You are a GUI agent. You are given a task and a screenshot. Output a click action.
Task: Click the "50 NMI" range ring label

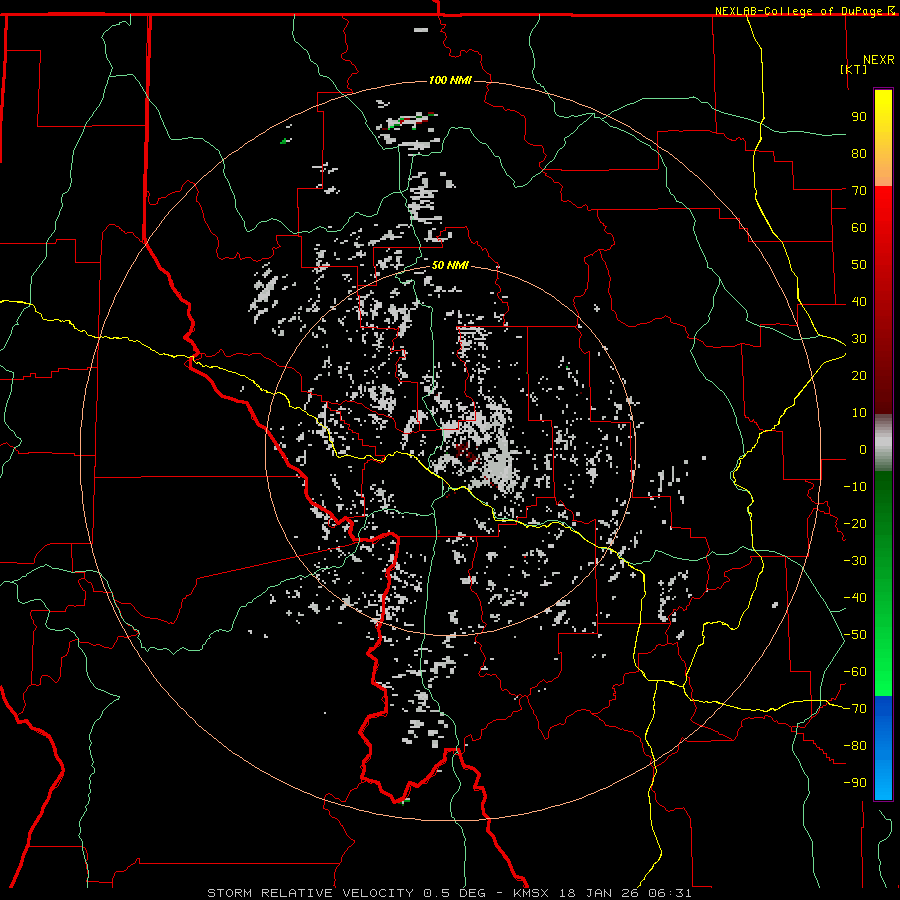(x=450, y=265)
